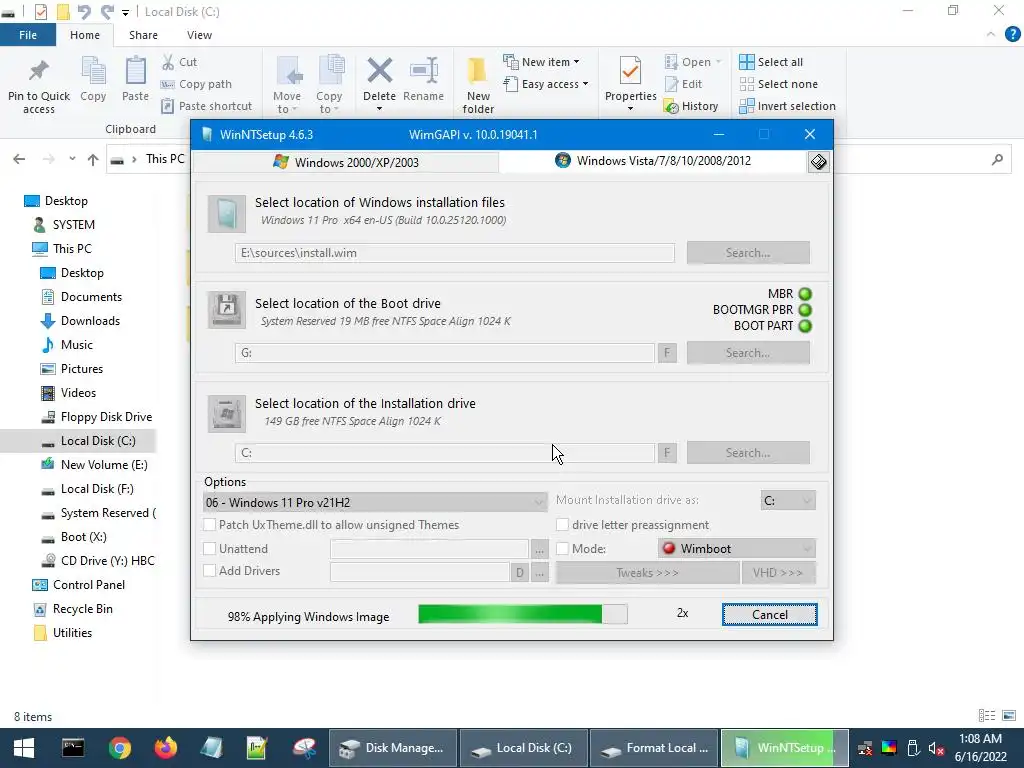Click the volume muted tray icon
This screenshot has height=768, width=1024.
[x=936, y=748]
